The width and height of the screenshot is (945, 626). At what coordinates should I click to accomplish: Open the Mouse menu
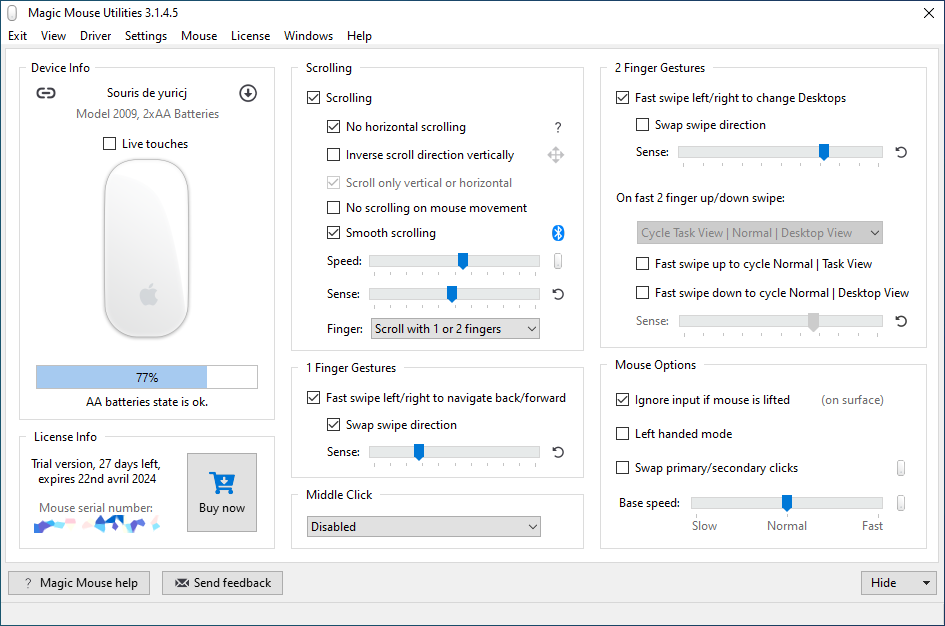coord(199,36)
